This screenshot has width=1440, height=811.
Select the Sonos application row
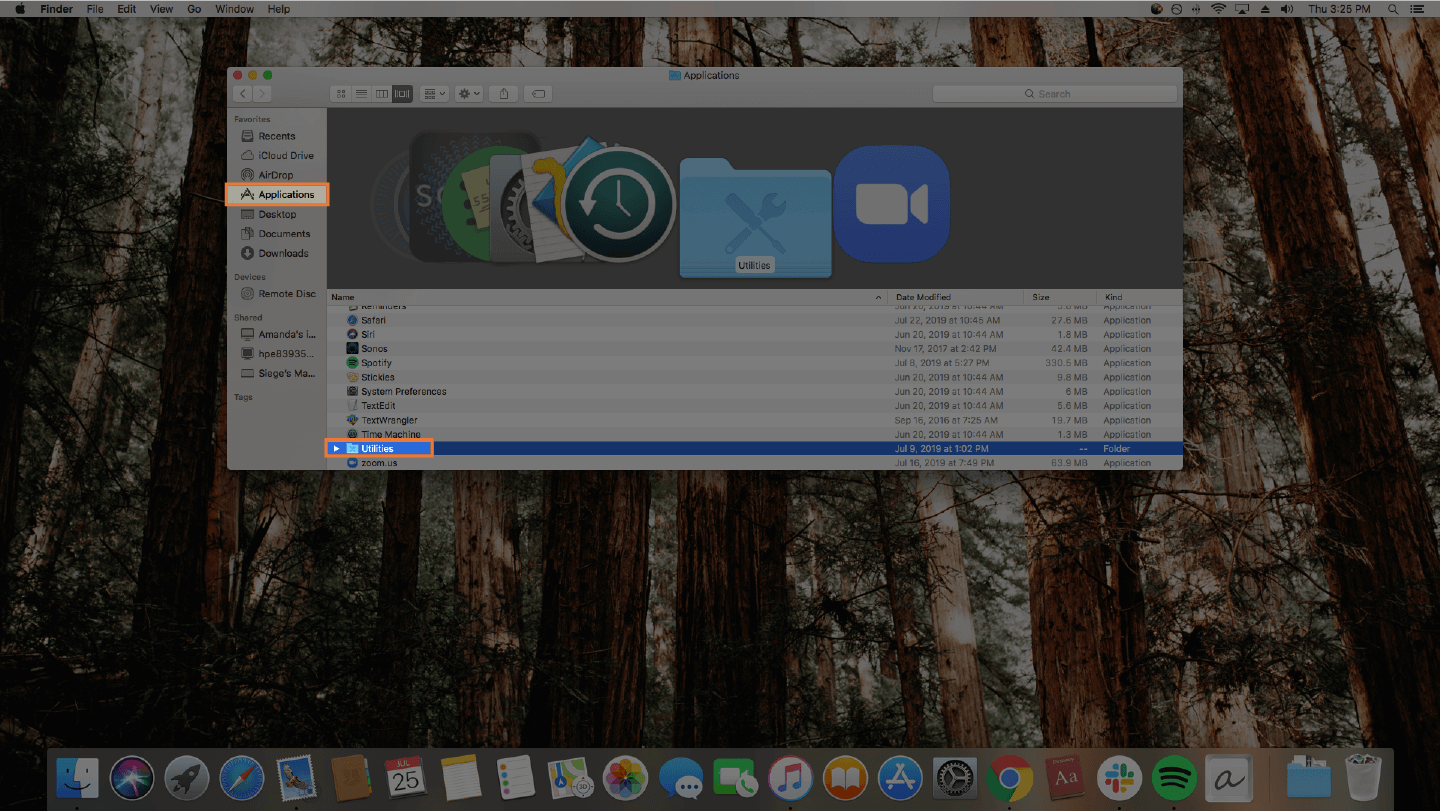pos(755,349)
